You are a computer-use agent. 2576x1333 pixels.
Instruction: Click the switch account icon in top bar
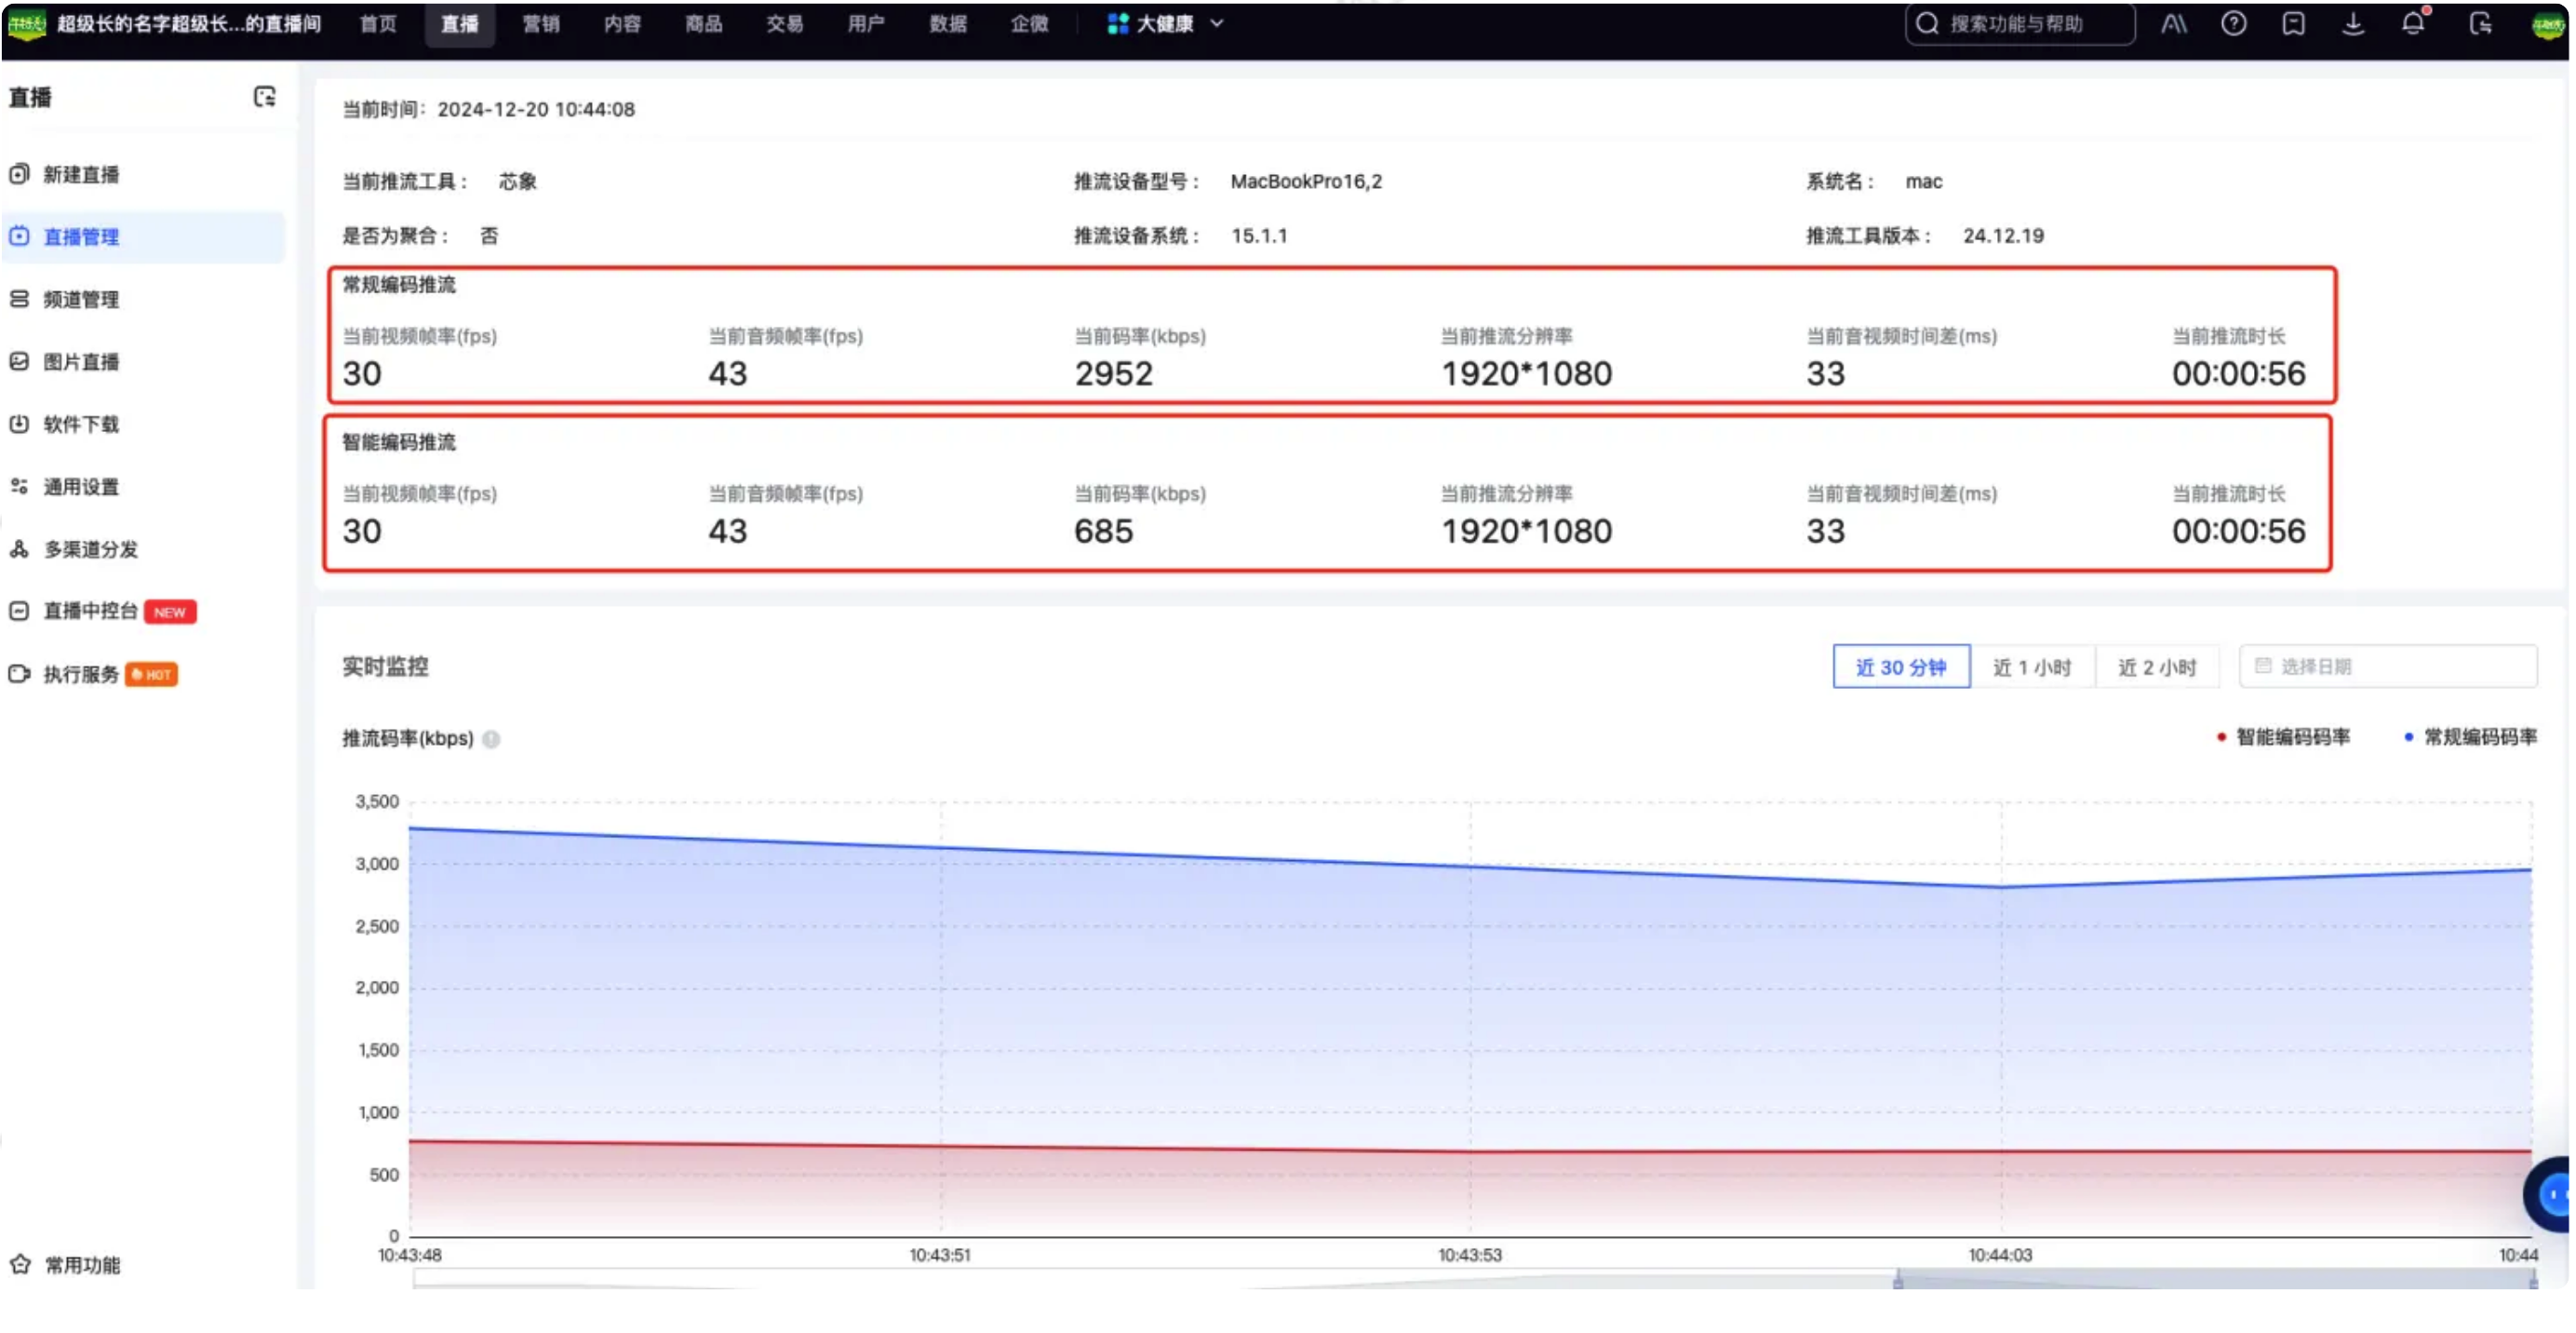click(2480, 24)
